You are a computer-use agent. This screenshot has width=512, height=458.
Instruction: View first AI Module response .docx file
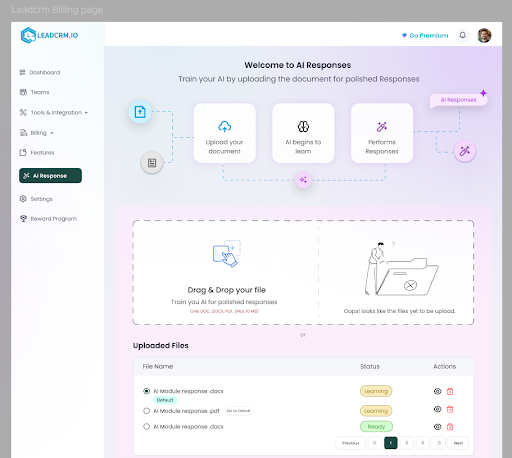(x=437, y=391)
